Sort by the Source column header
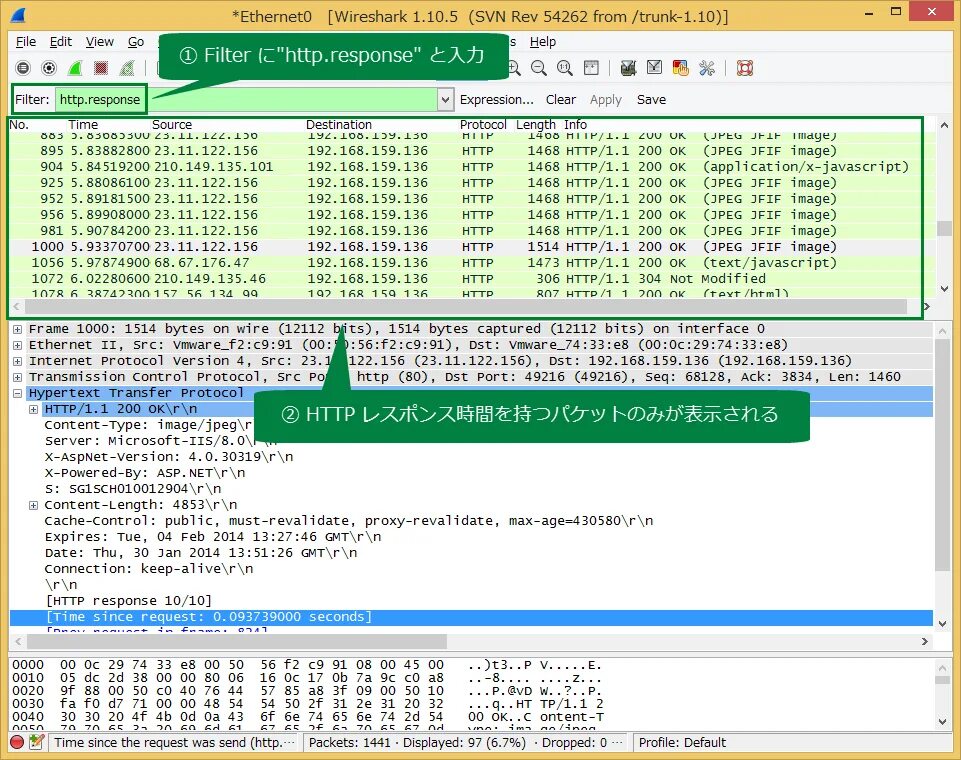Image resolution: width=961 pixels, height=760 pixels. [x=172, y=124]
